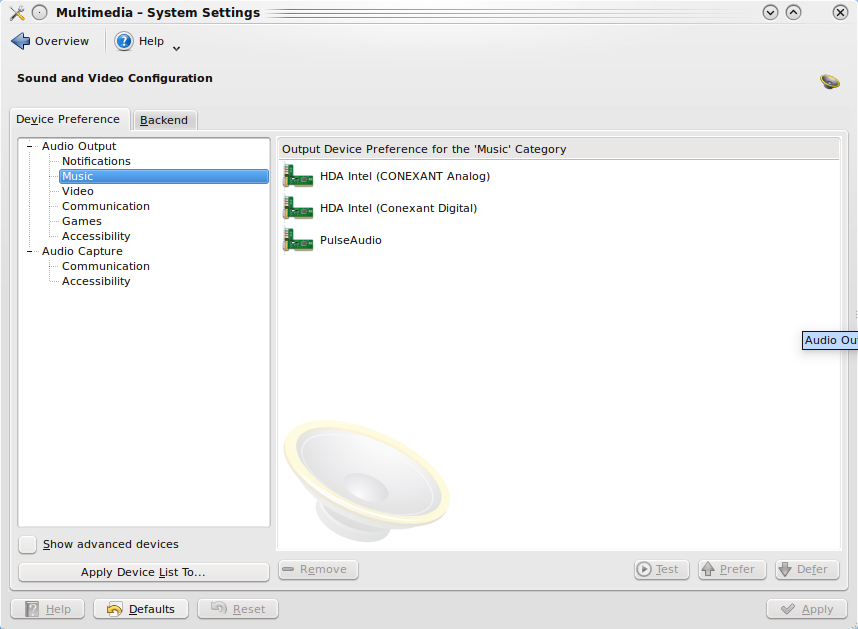
Task: Select Accessibility under Audio Capture
Action: click(96, 281)
